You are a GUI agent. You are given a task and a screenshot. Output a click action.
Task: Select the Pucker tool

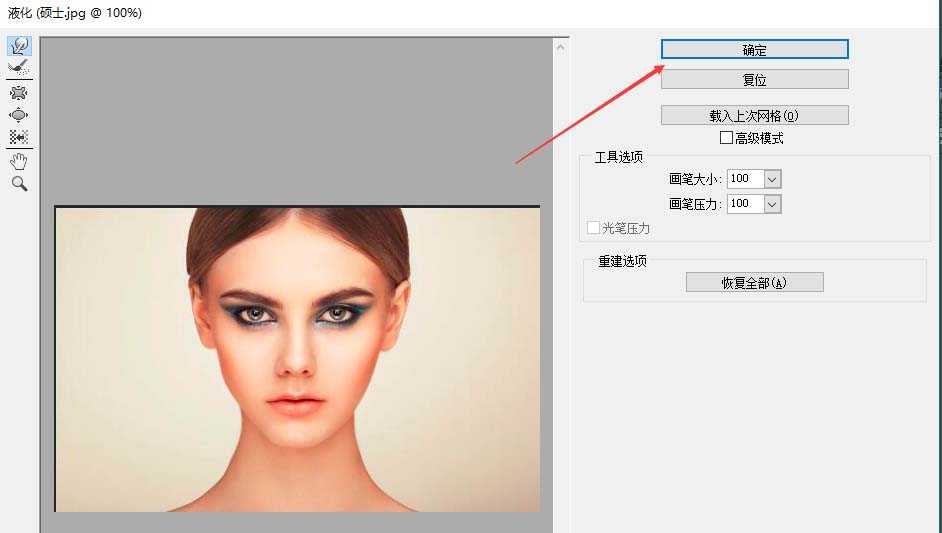pos(19,93)
